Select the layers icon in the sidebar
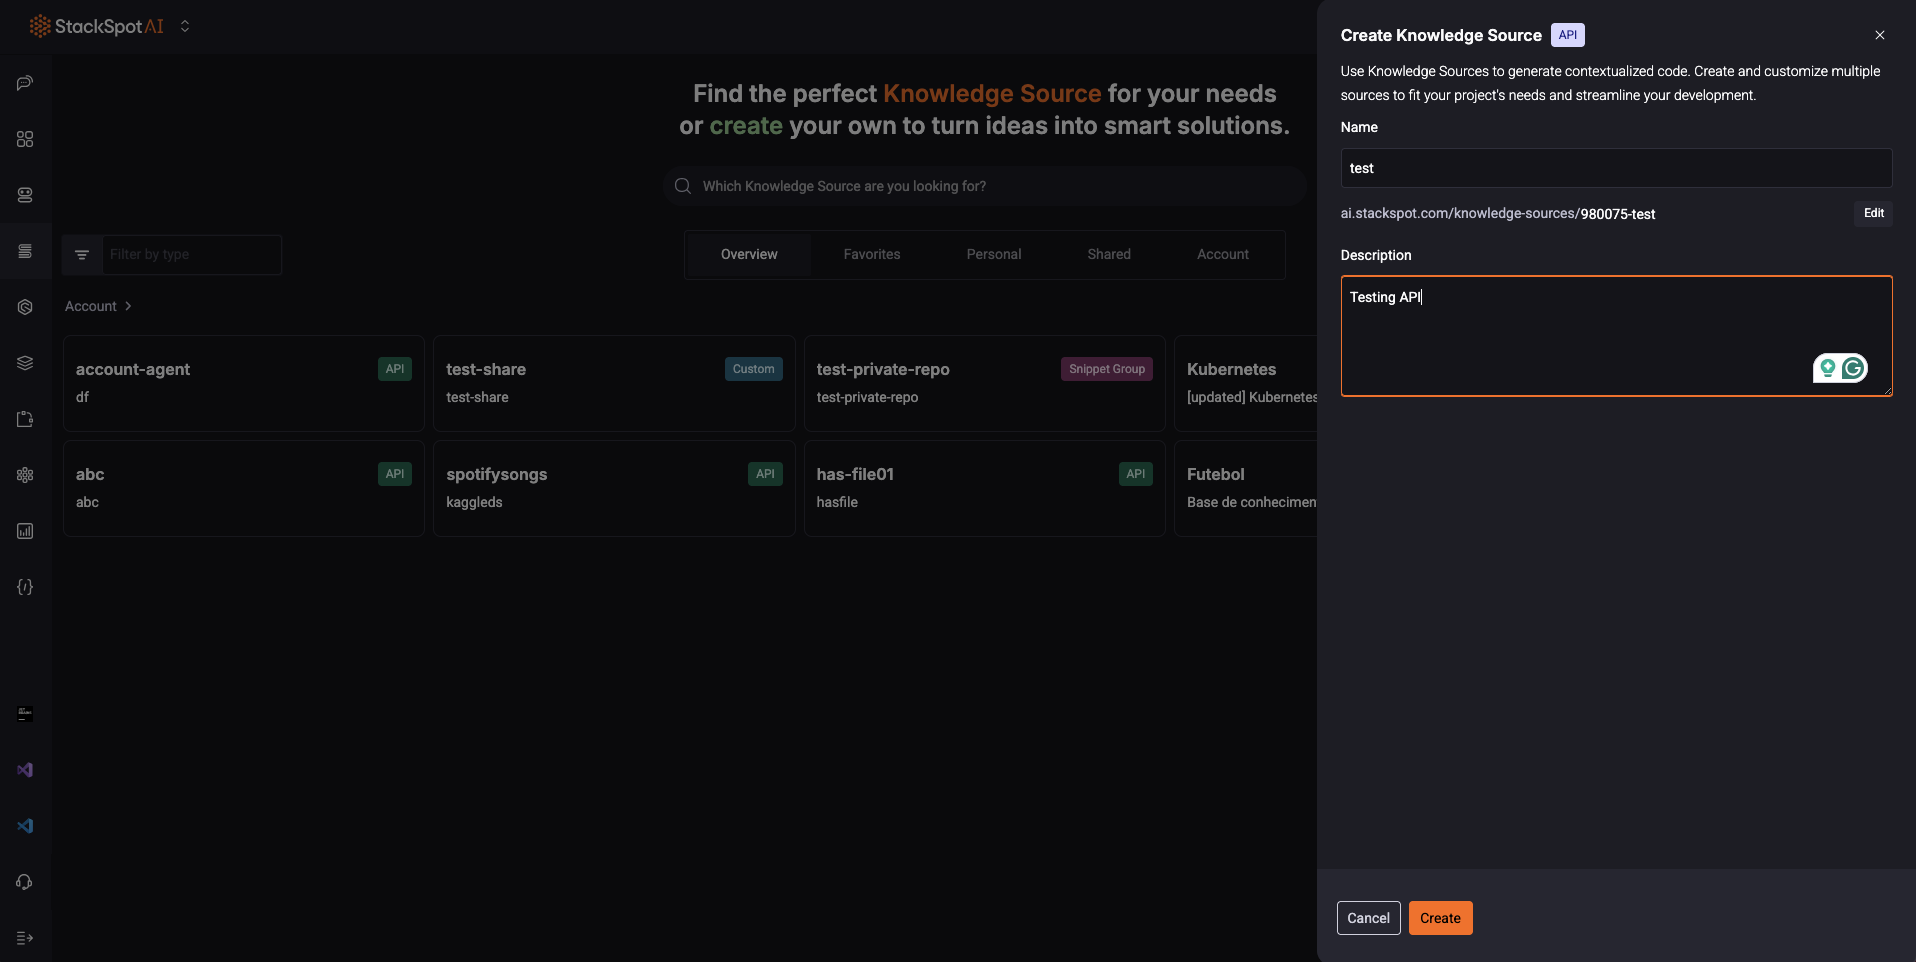Image resolution: width=1916 pixels, height=962 pixels. [x=24, y=362]
